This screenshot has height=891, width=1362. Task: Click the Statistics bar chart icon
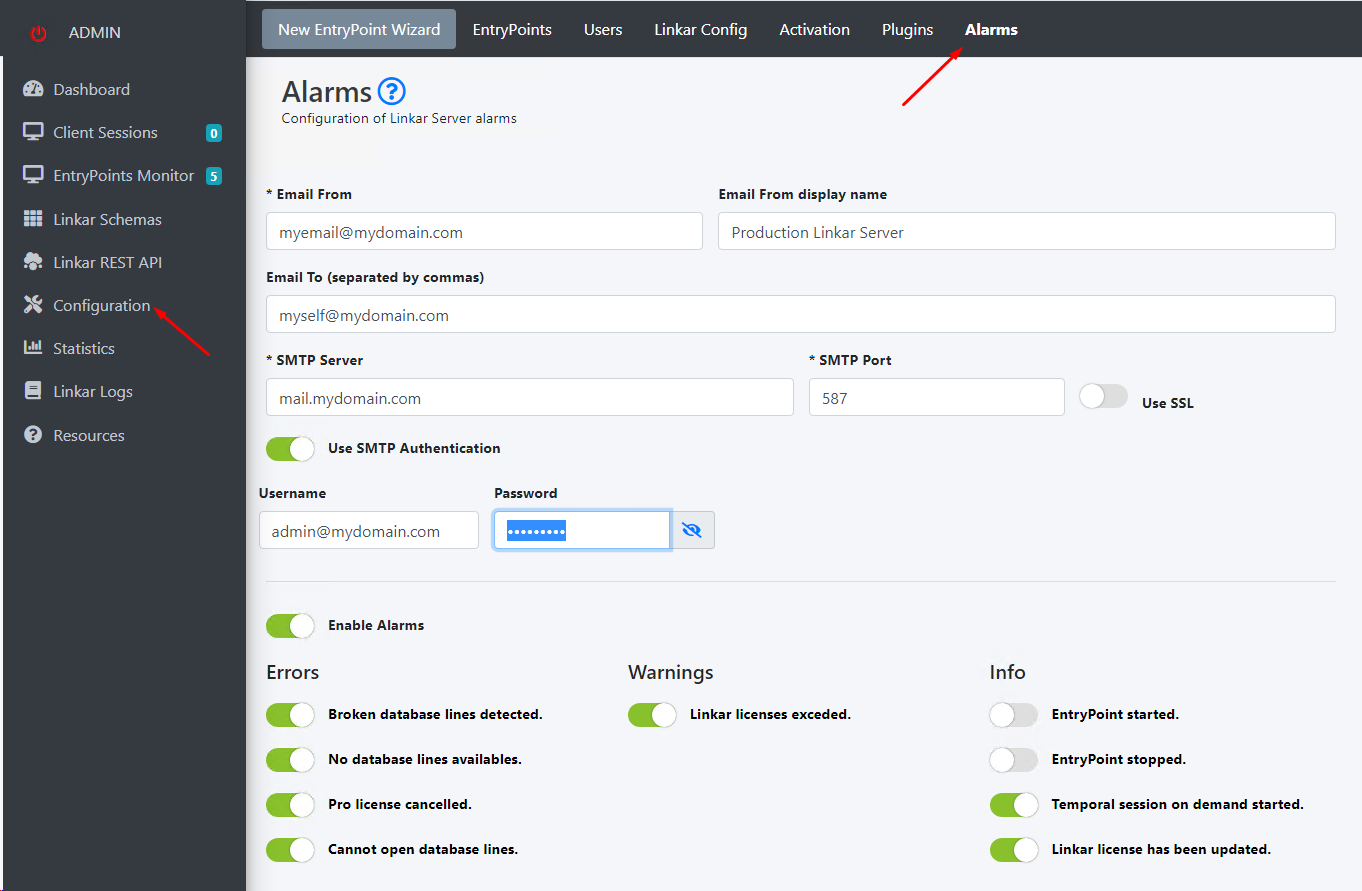[x=33, y=348]
